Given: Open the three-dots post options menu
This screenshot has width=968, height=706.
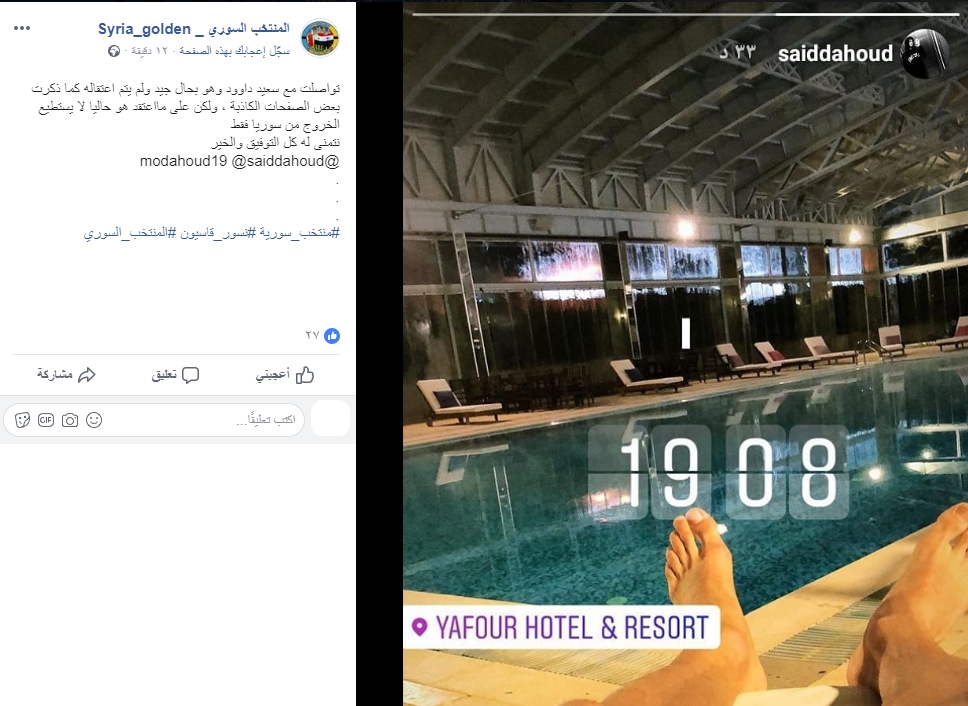Looking at the screenshot, I should tap(22, 28).
